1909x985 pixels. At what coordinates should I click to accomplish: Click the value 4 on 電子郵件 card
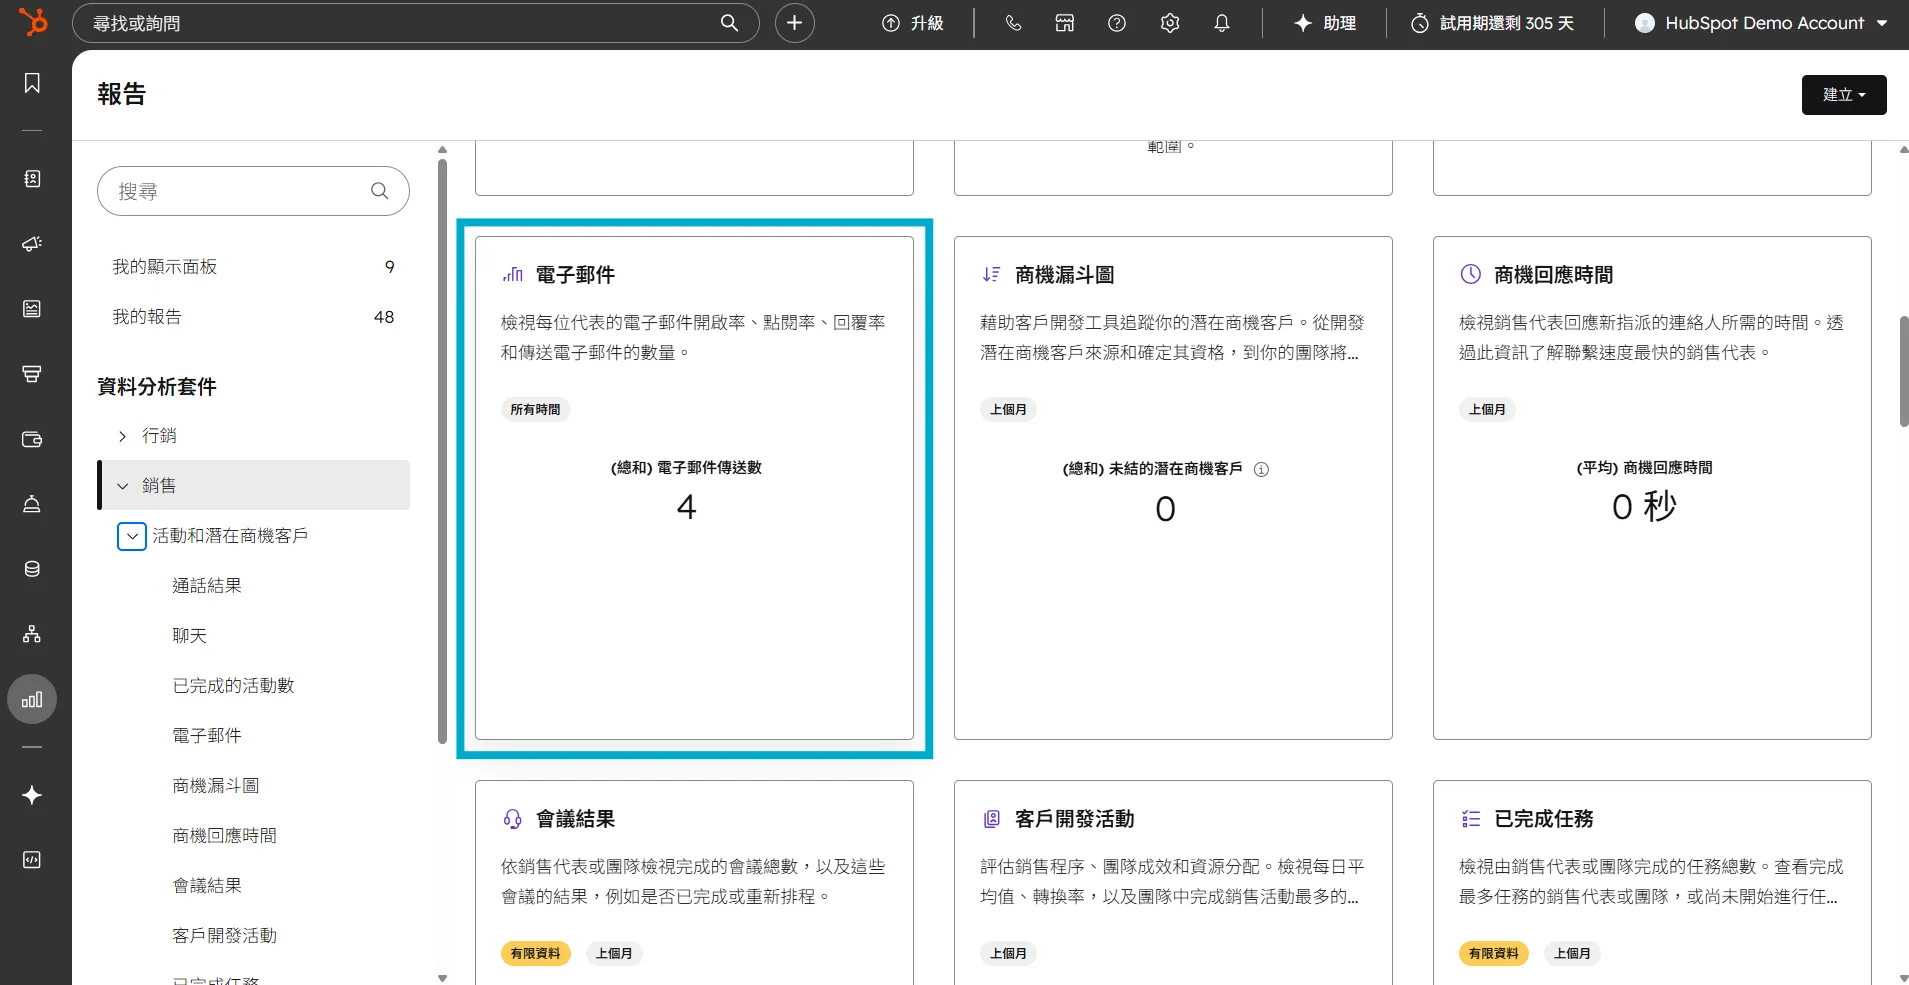click(x=686, y=508)
